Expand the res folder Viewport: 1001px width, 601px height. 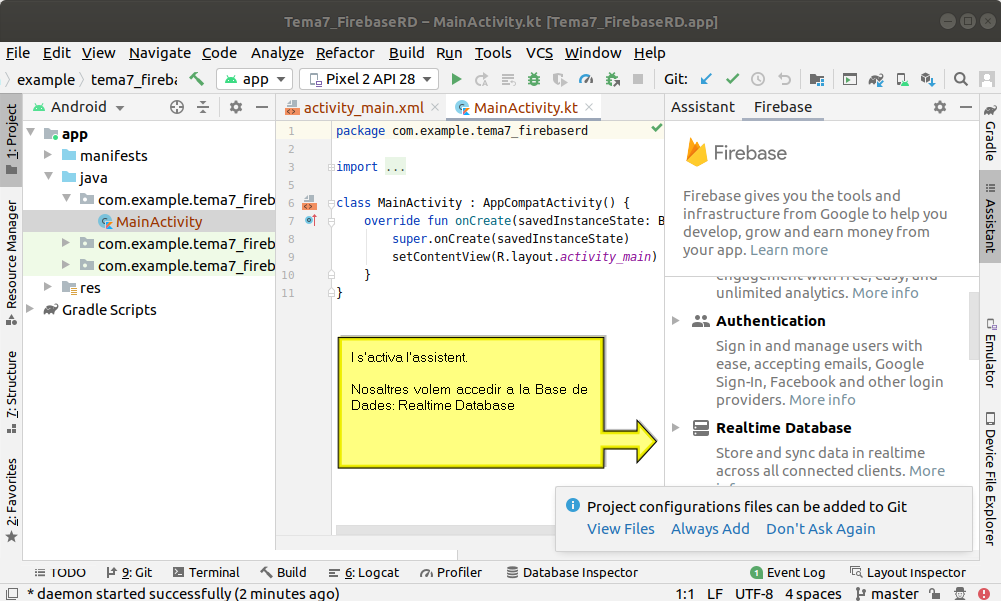pos(48,286)
